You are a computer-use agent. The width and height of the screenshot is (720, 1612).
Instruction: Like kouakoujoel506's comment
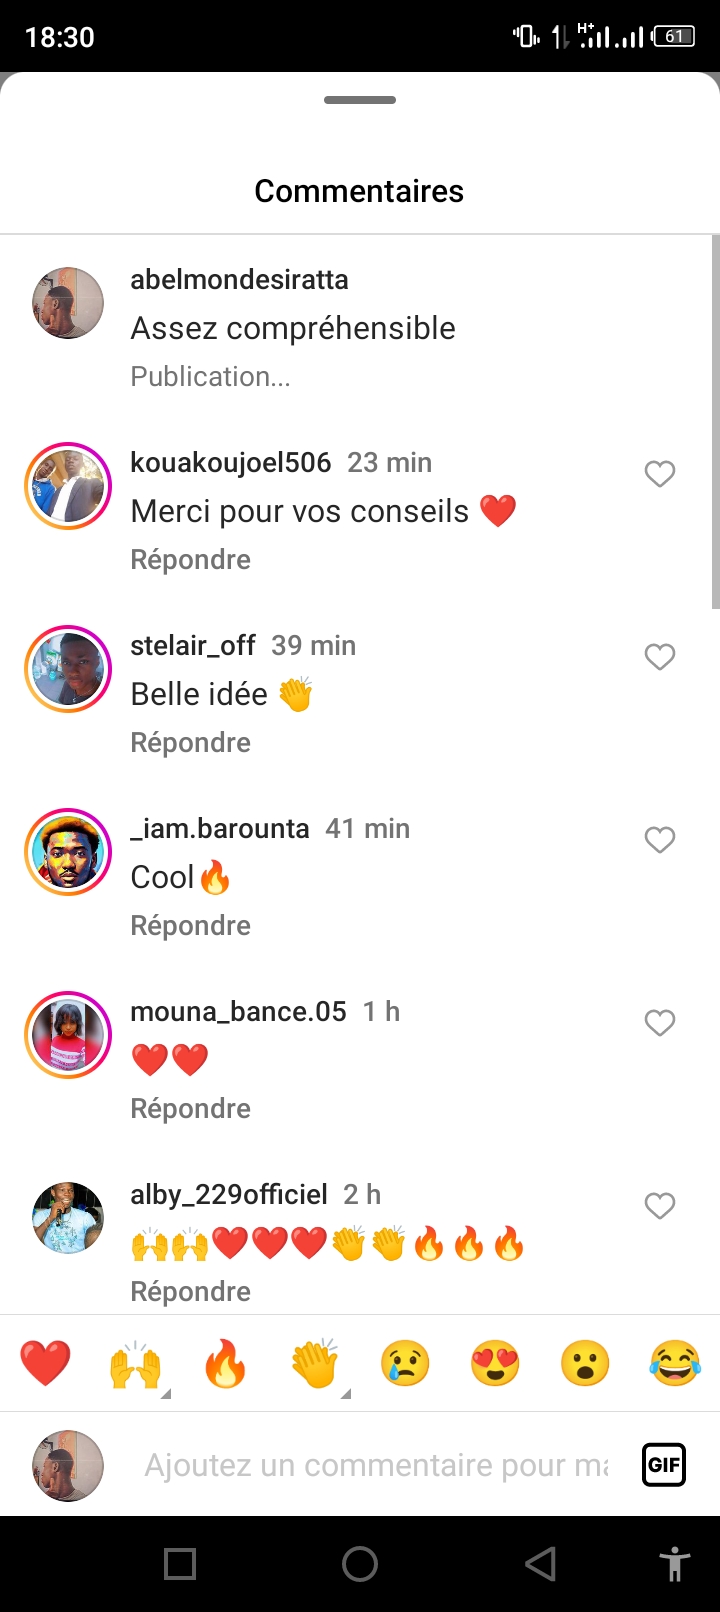[660, 473]
